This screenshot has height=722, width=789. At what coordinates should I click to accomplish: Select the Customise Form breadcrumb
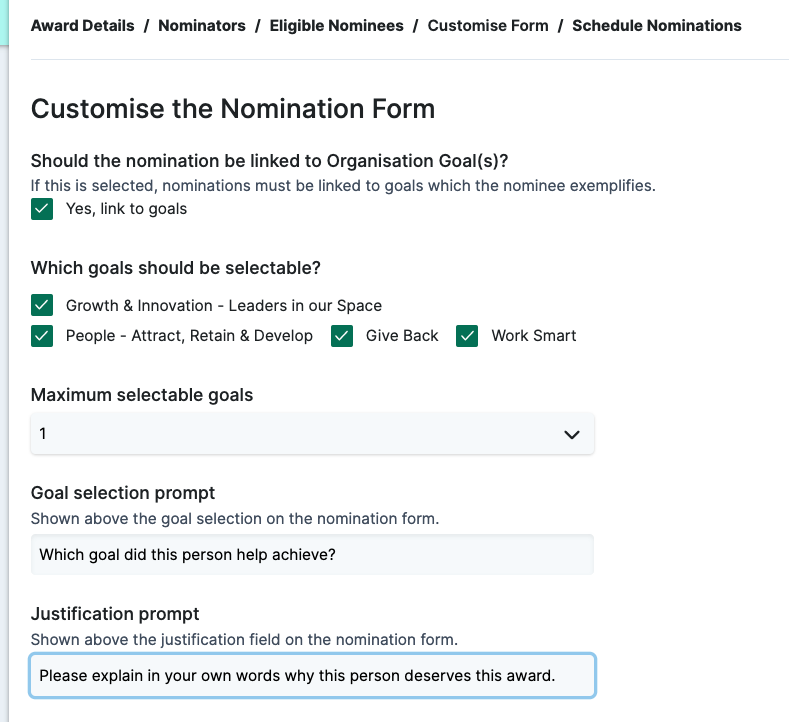488,26
